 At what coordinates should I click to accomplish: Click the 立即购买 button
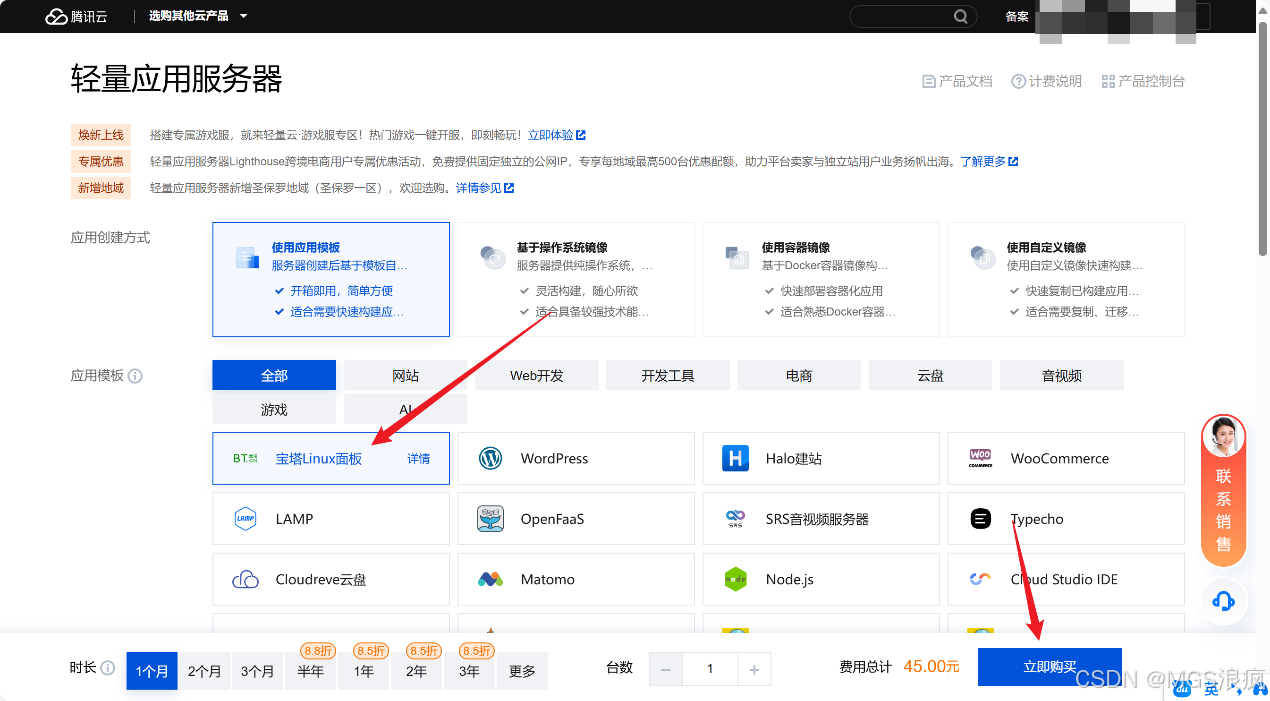[x=1050, y=667]
